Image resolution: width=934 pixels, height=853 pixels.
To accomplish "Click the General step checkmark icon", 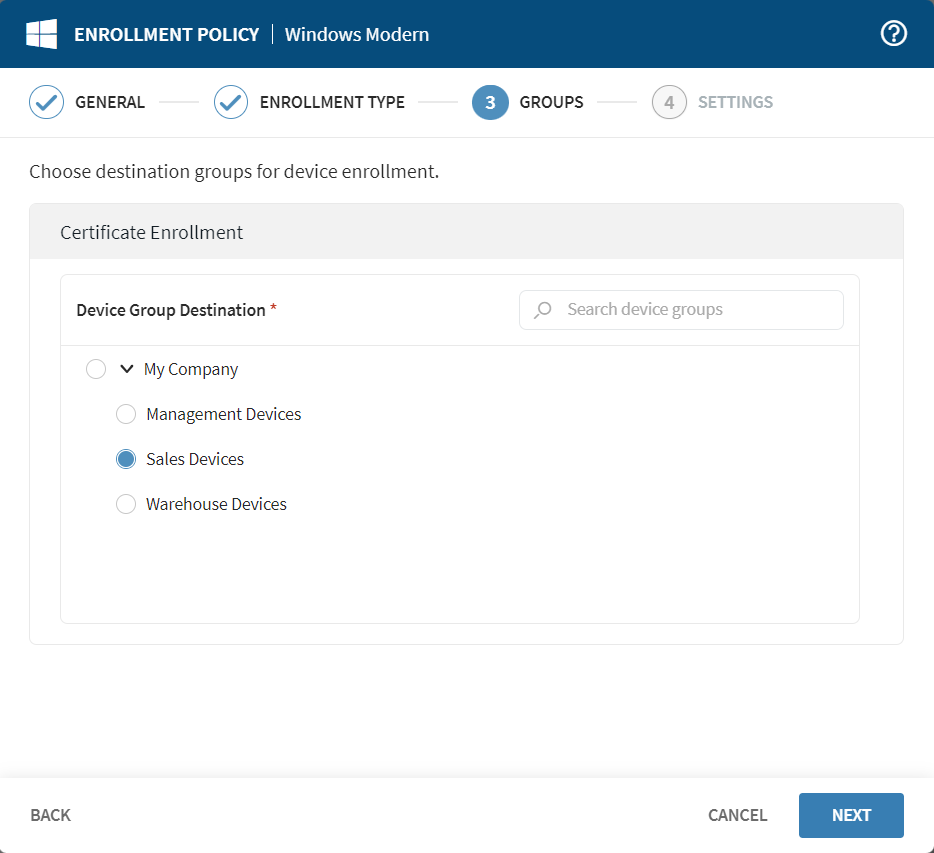I will 46,102.
